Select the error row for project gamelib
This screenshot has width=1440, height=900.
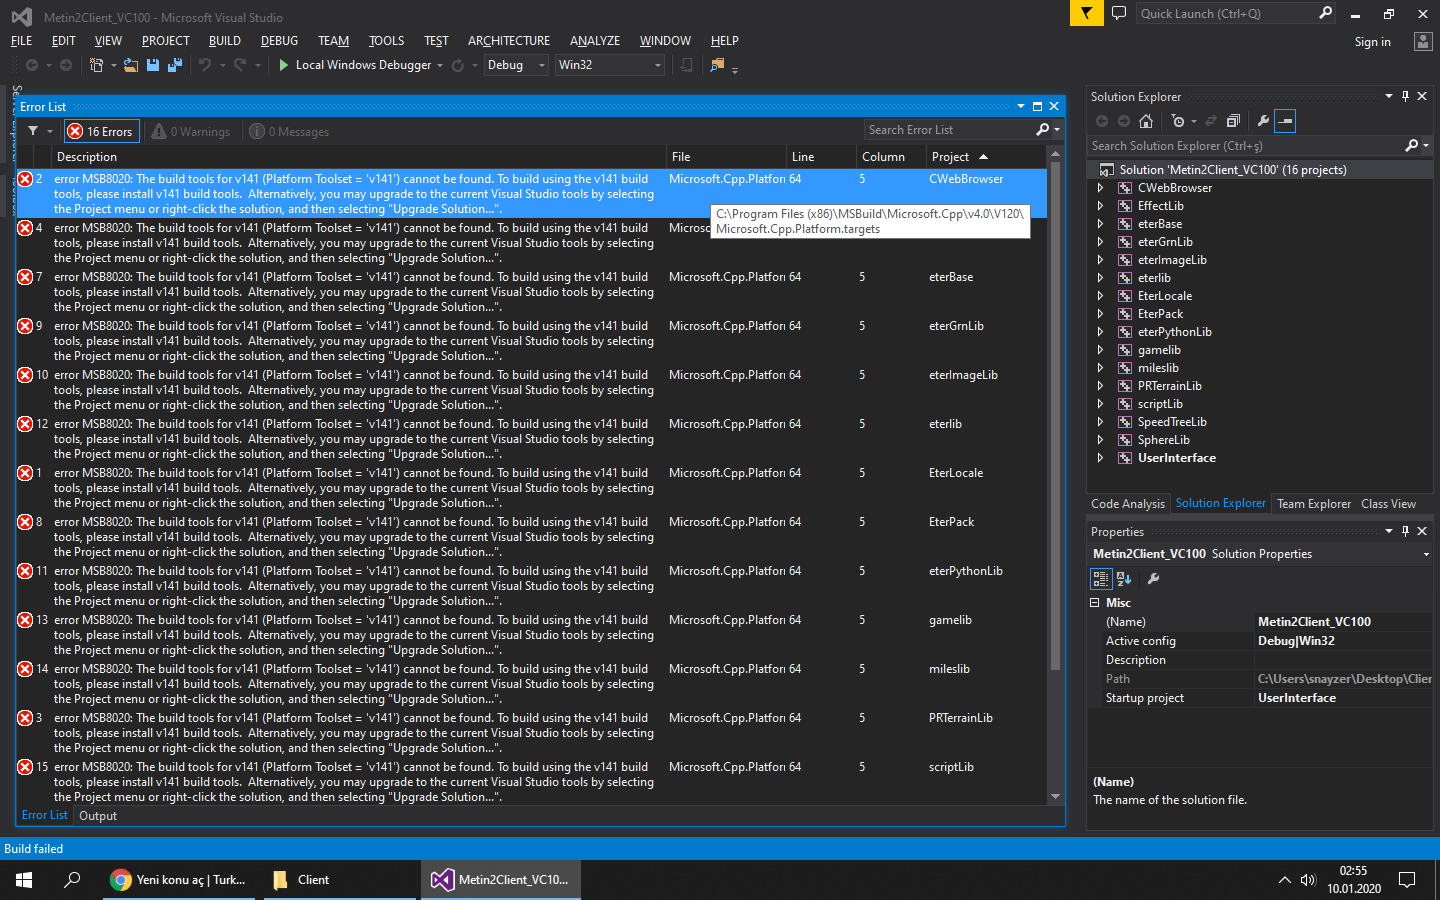532,635
